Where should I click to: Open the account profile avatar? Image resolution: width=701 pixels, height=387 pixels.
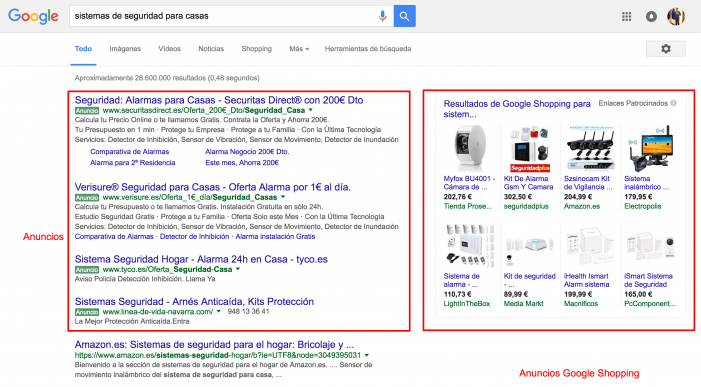[676, 17]
